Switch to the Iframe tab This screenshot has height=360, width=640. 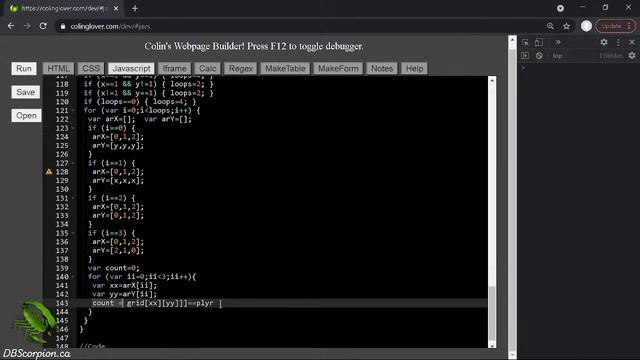174,69
